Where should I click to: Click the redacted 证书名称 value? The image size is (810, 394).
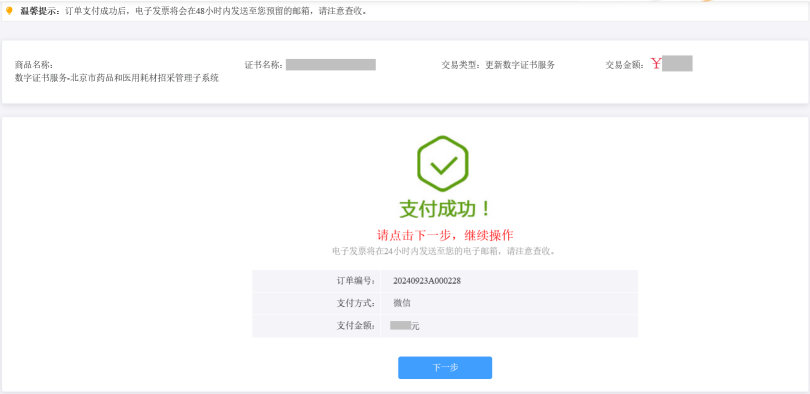331,65
